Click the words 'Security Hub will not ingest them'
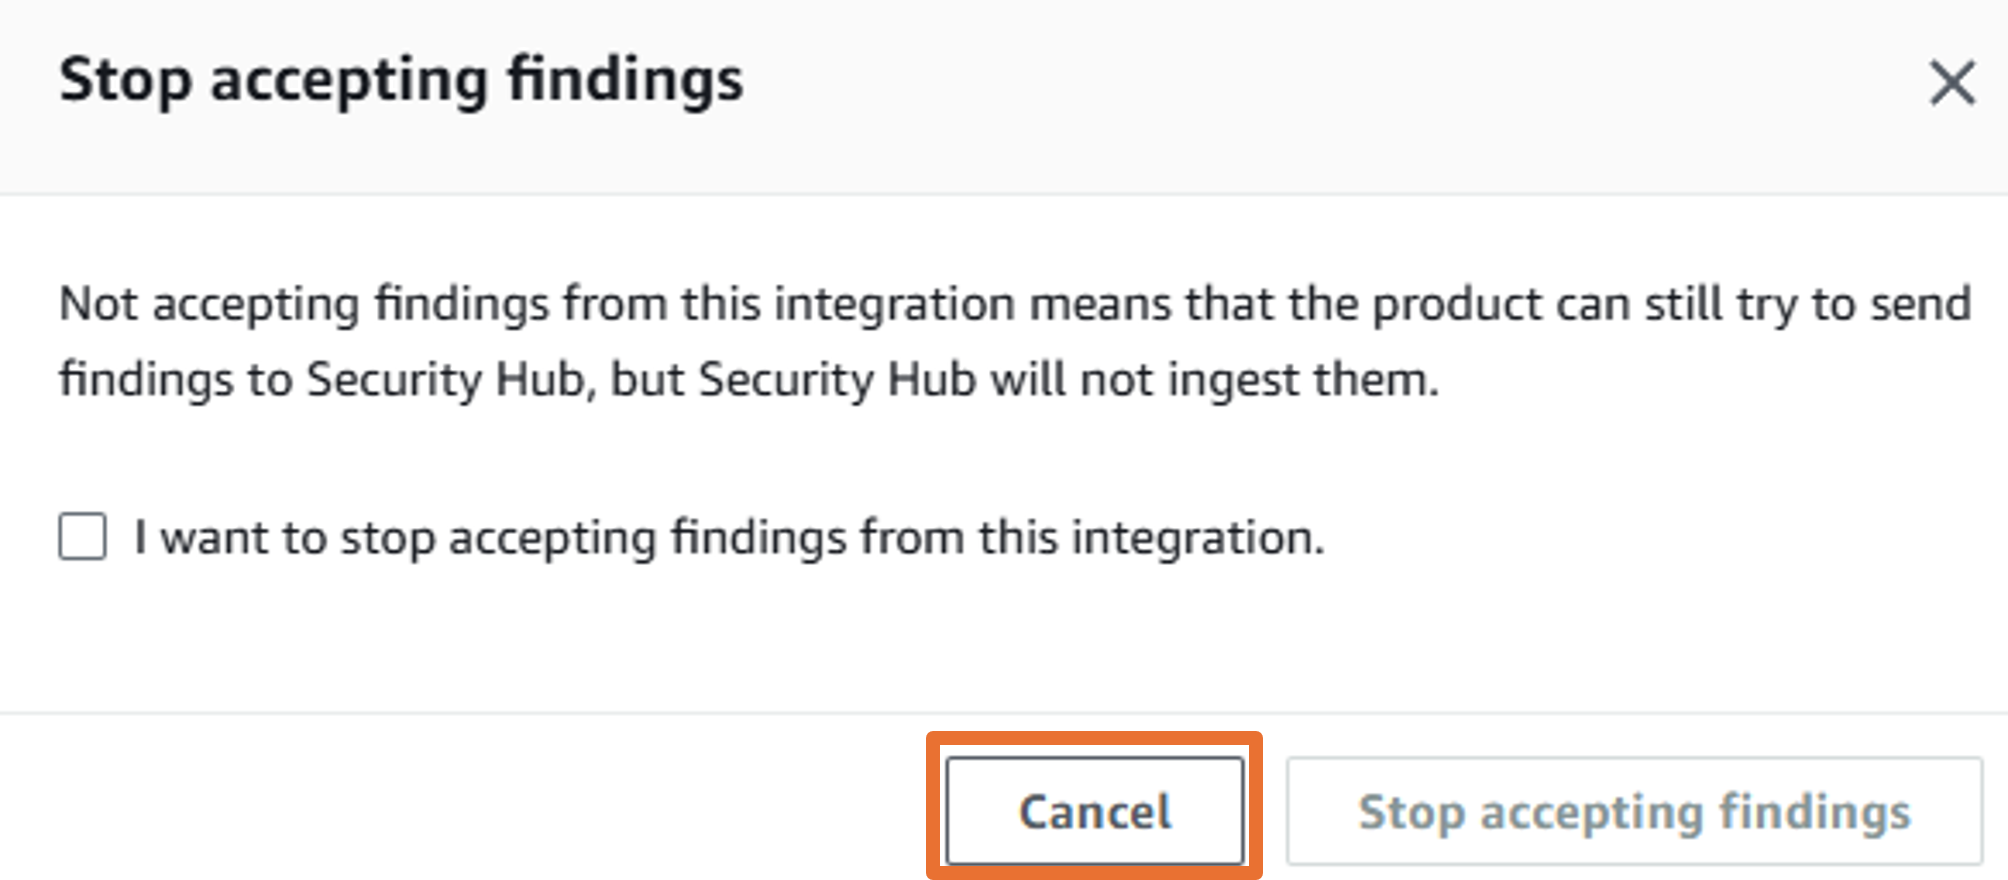 (x=1068, y=380)
